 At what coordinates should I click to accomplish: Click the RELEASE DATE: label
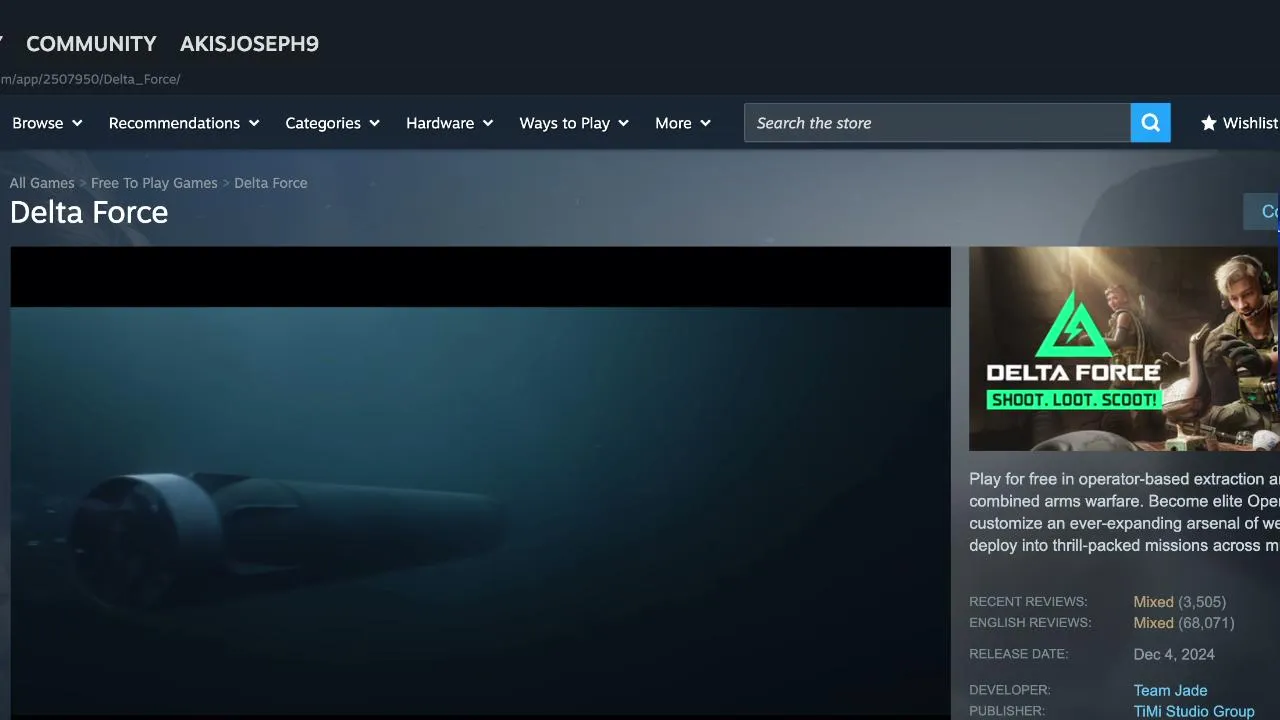(1019, 654)
